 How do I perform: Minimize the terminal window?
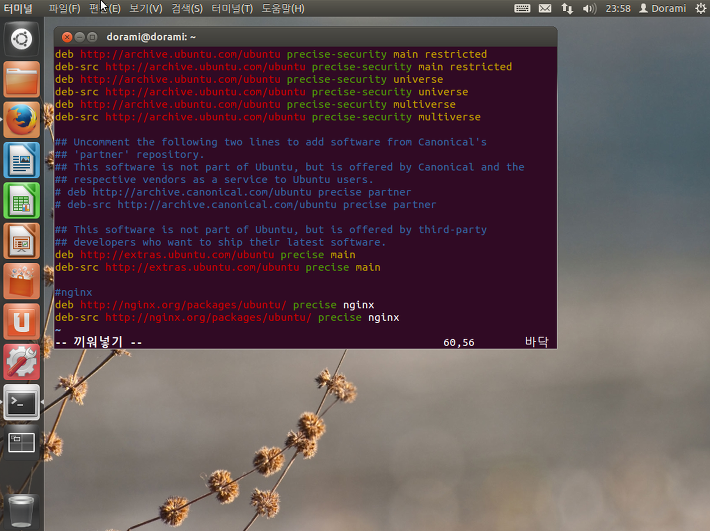(80, 37)
